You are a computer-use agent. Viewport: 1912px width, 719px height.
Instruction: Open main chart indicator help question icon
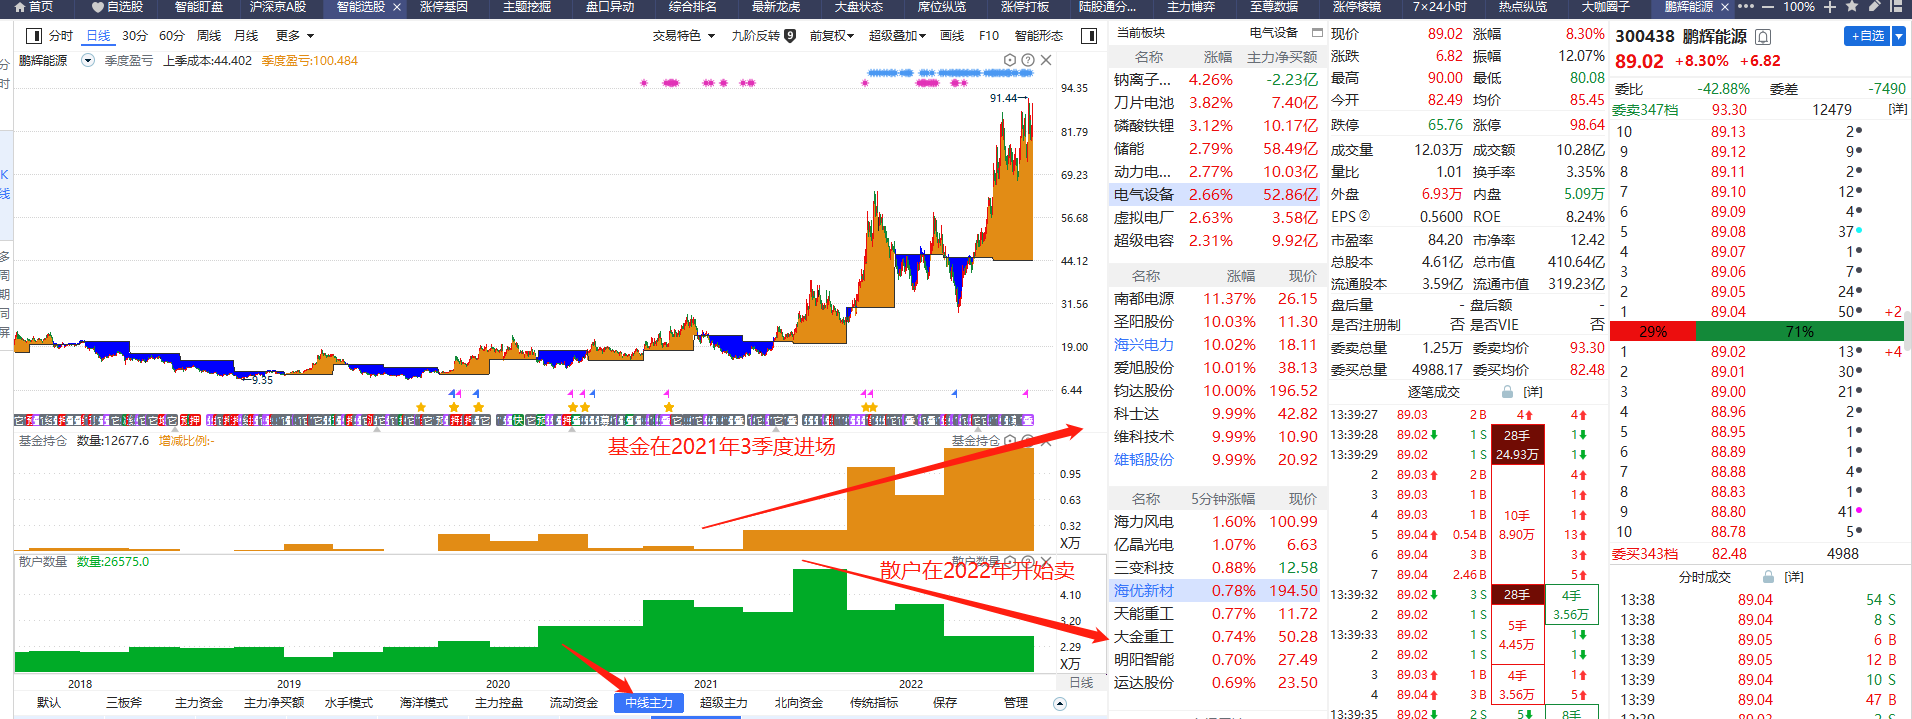(x=1028, y=60)
